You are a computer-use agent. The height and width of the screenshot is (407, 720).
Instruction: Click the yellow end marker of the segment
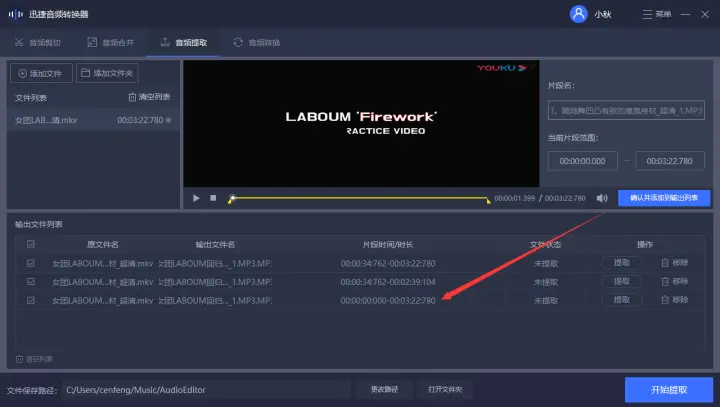click(488, 200)
